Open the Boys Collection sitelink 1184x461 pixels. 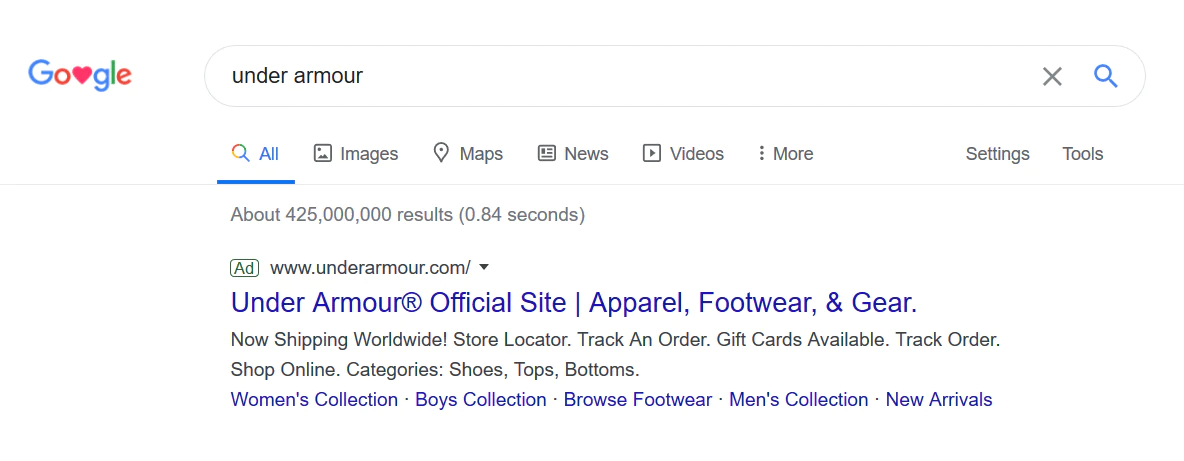pyautogui.click(x=481, y=399)
